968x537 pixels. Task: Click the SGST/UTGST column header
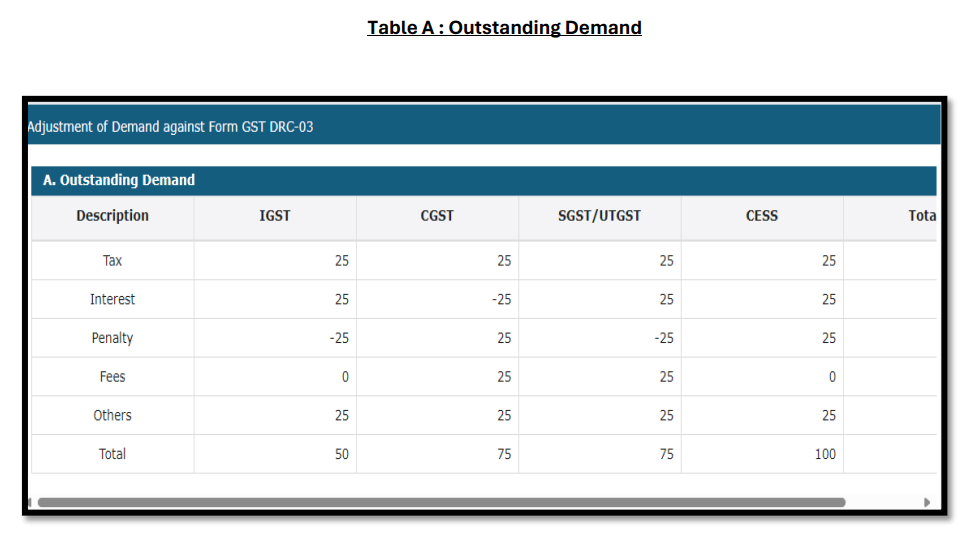(x=599, y=216)
